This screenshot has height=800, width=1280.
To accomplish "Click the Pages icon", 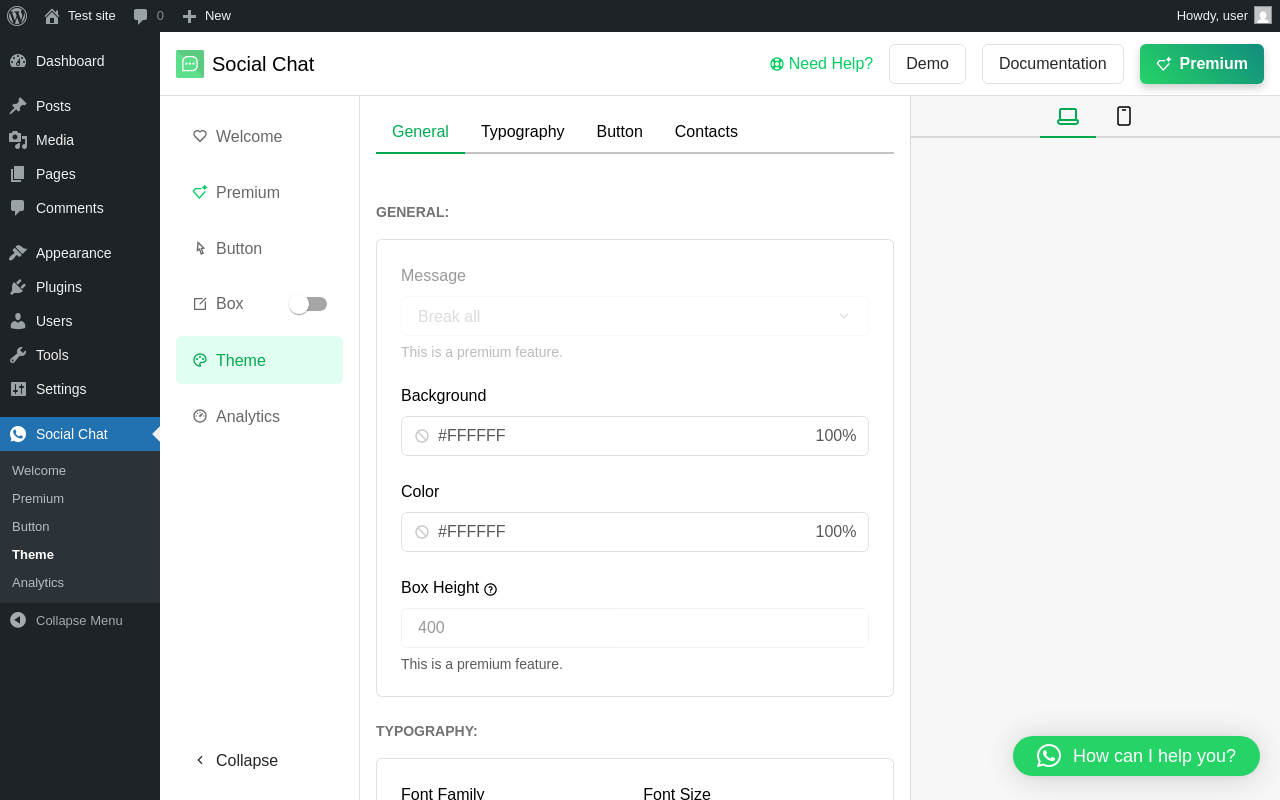I will pyautogui.click(x=18, y=174).
